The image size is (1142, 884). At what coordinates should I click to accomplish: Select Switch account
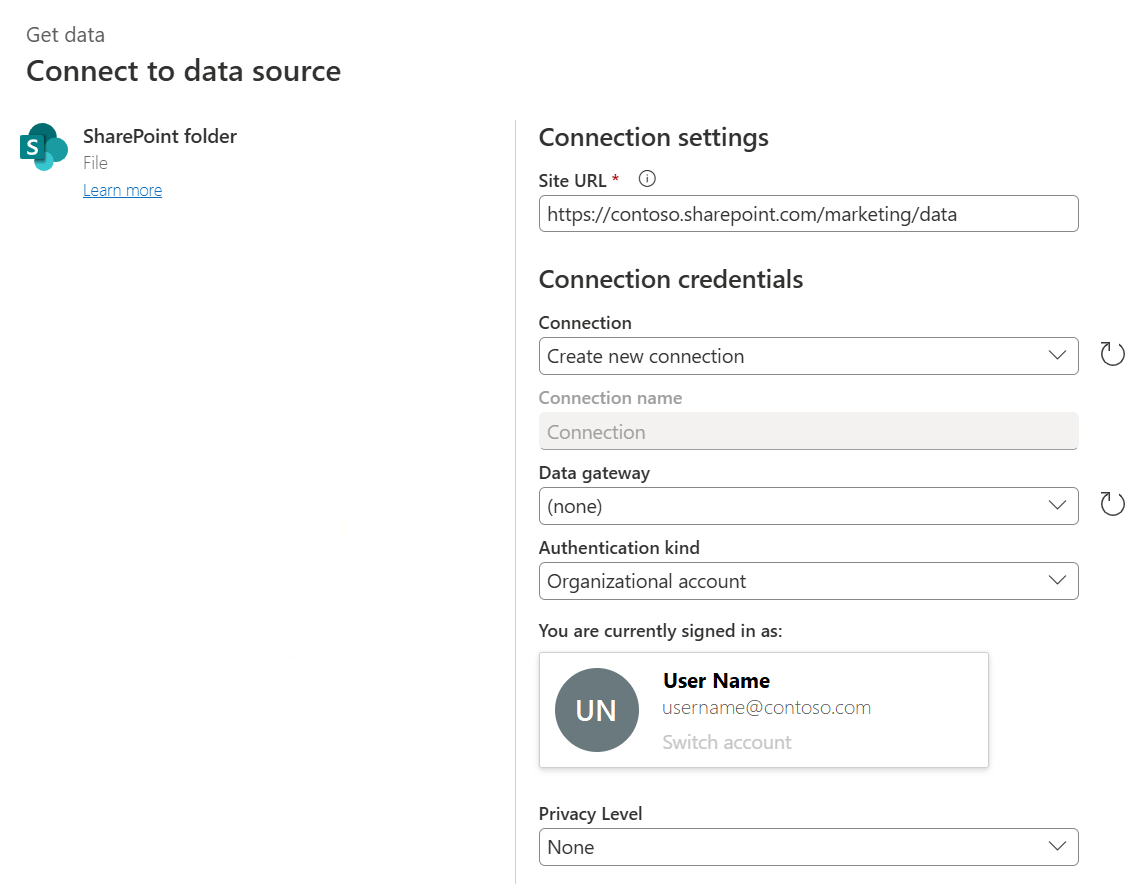(725, 742)
